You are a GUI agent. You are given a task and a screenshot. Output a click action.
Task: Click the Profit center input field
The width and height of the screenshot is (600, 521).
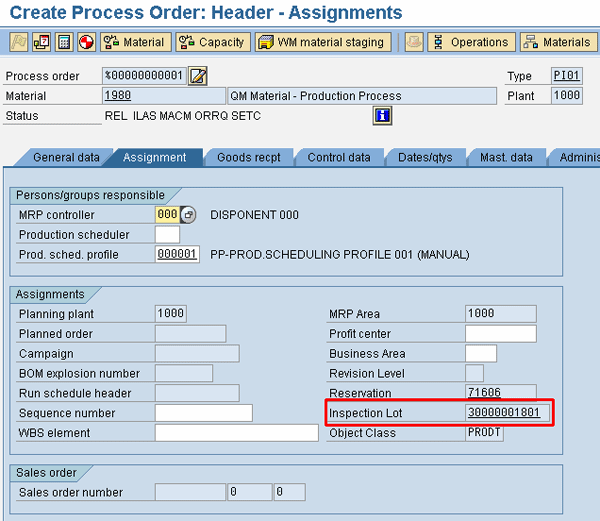tap(500, 334)
